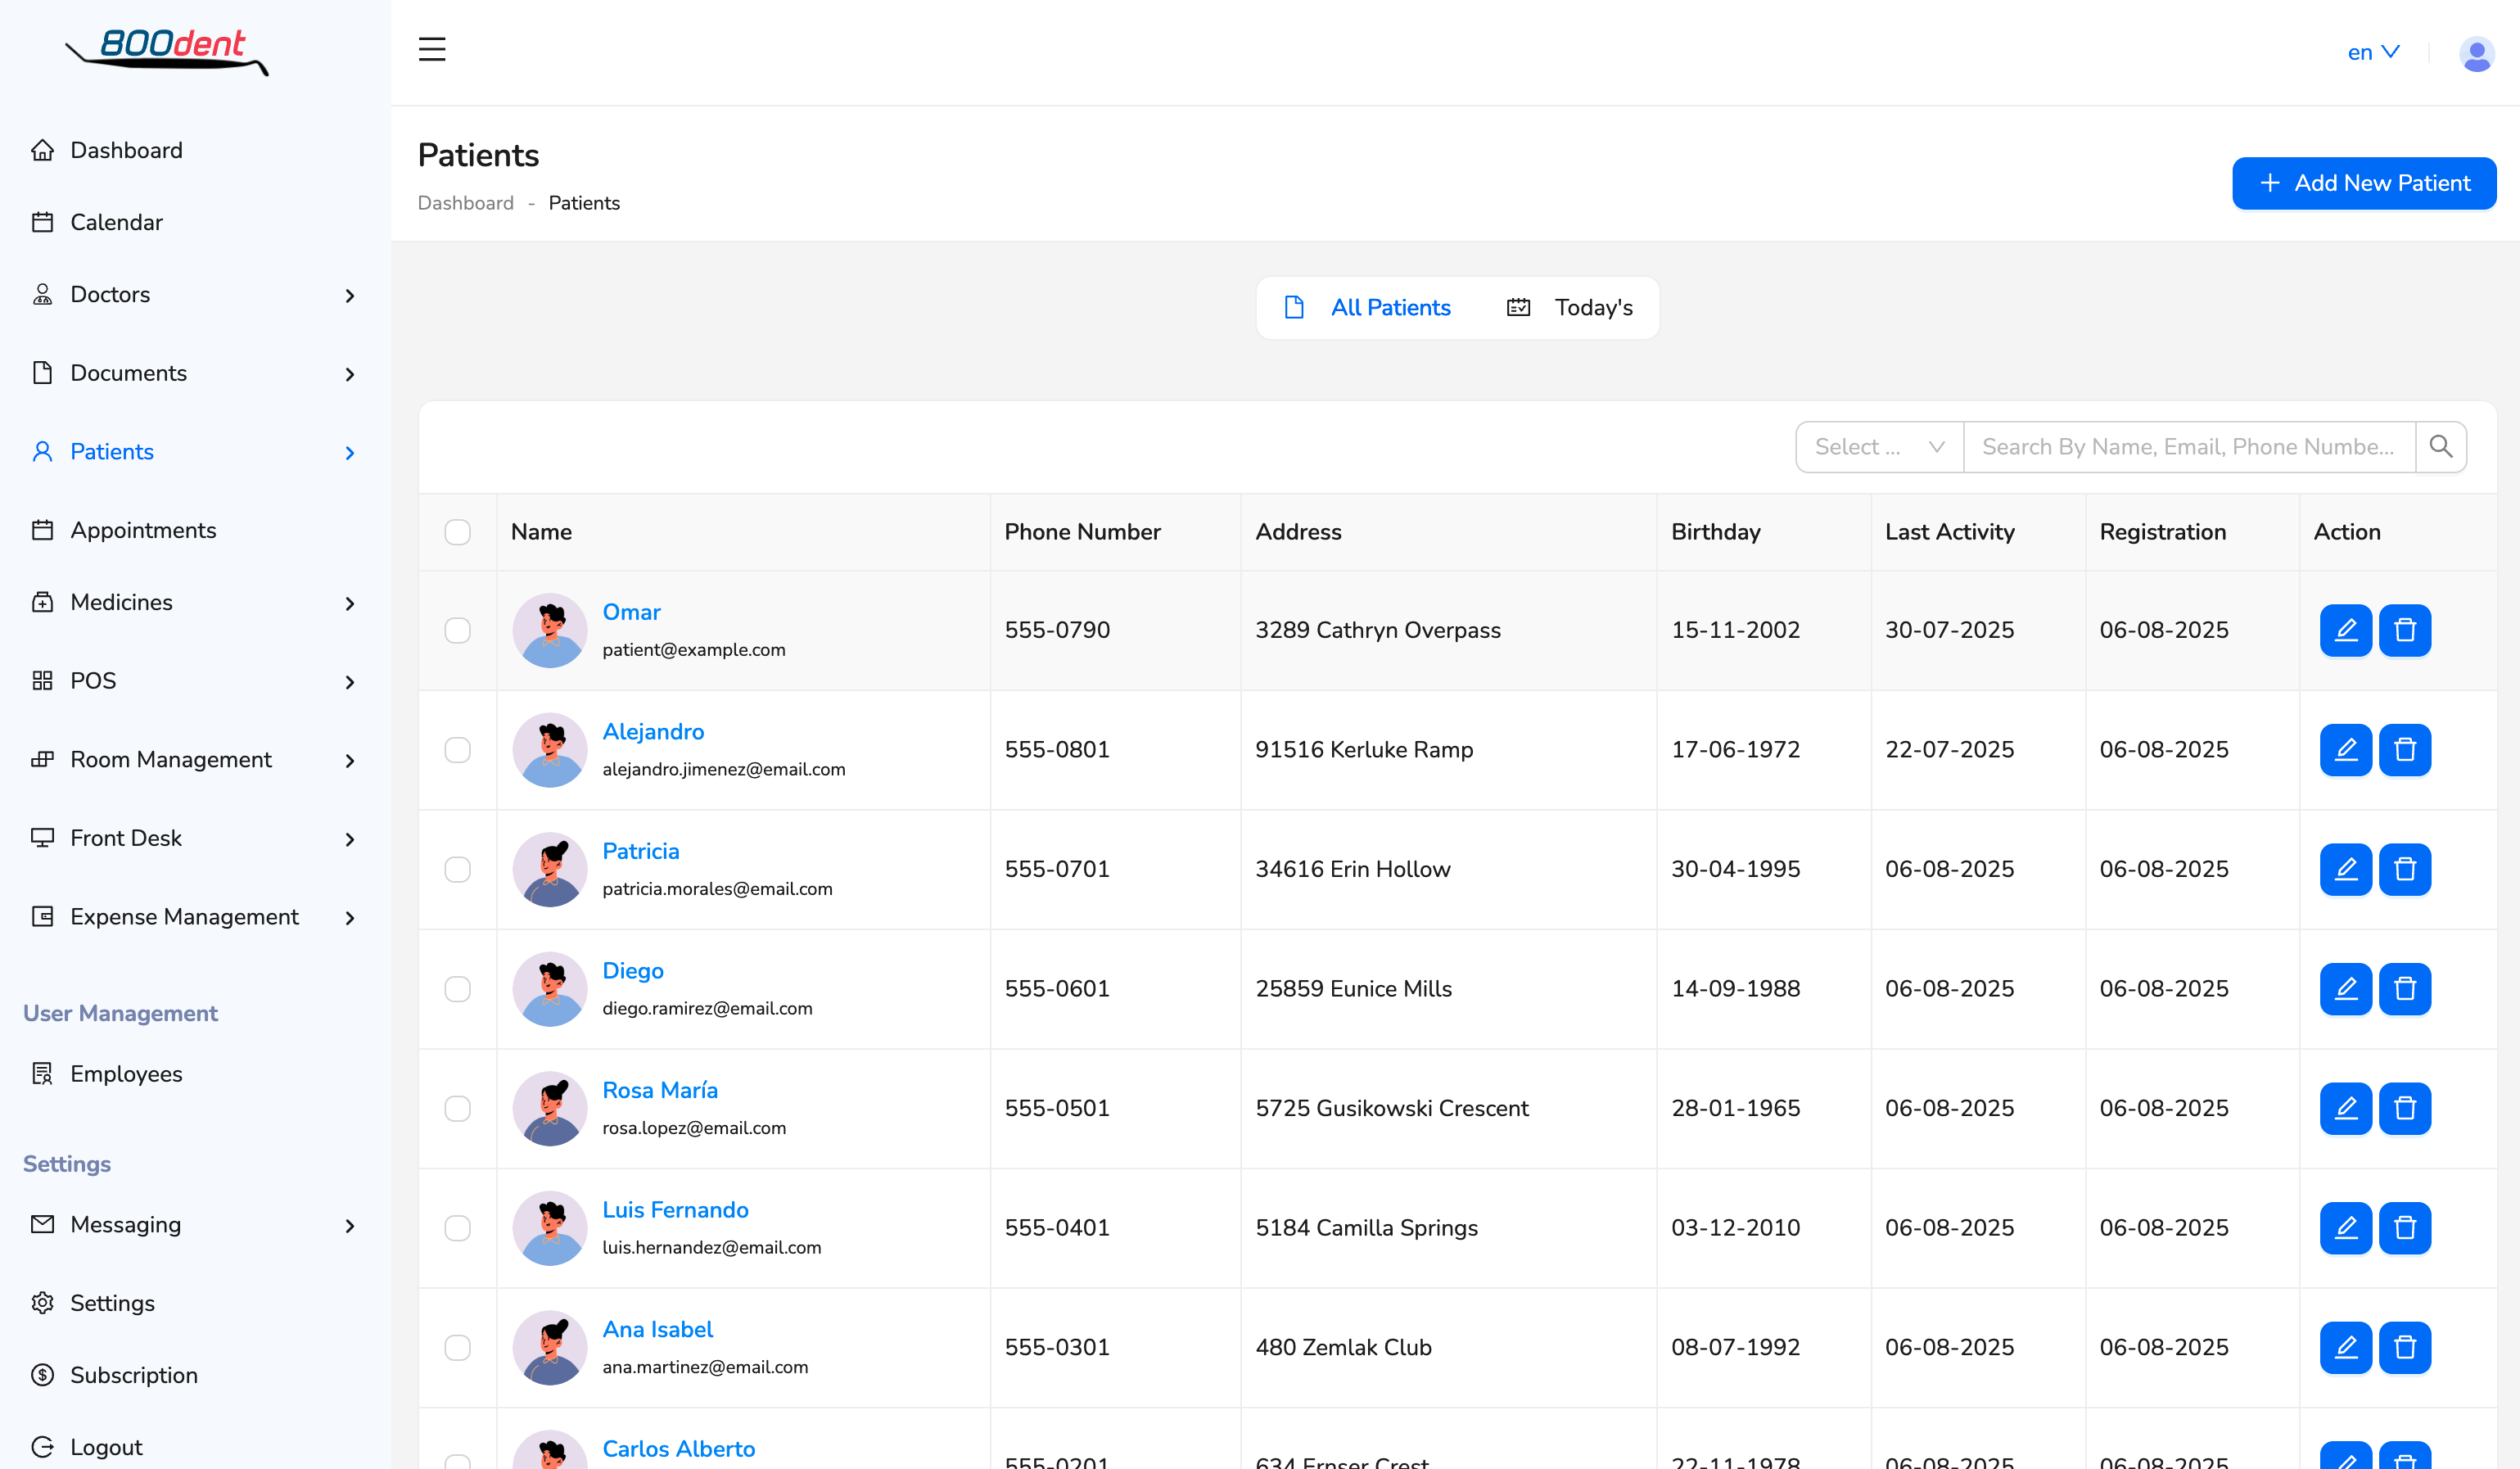2520x1469 pixels.
Task: Select the checkbox next to Alejandro
Action: click(458, 750)
